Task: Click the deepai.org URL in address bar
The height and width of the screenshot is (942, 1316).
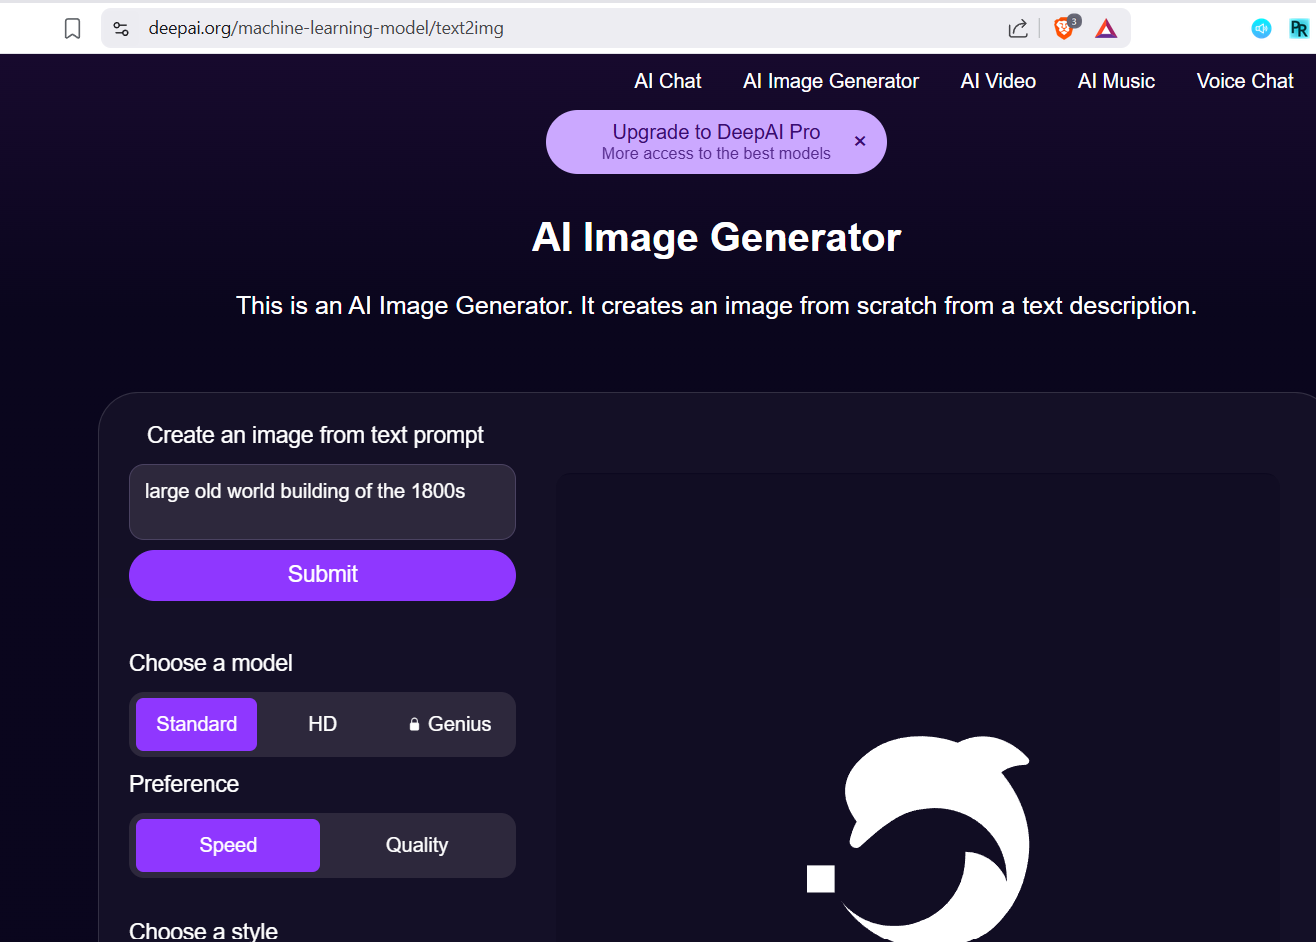Action: tap(326, 29)
